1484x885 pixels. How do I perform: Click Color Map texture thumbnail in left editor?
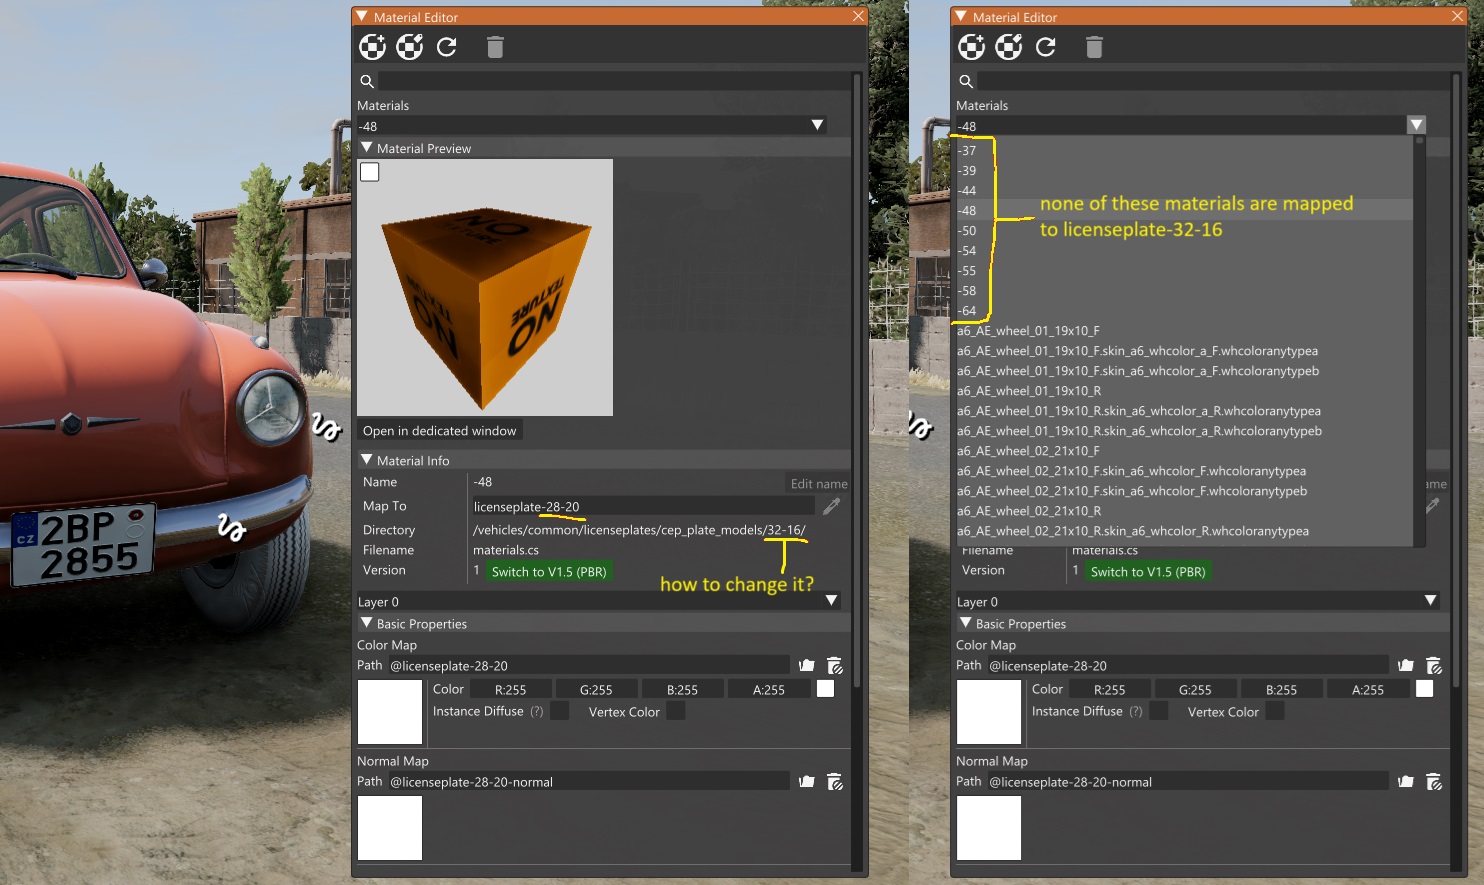click(x=390, y=712)
